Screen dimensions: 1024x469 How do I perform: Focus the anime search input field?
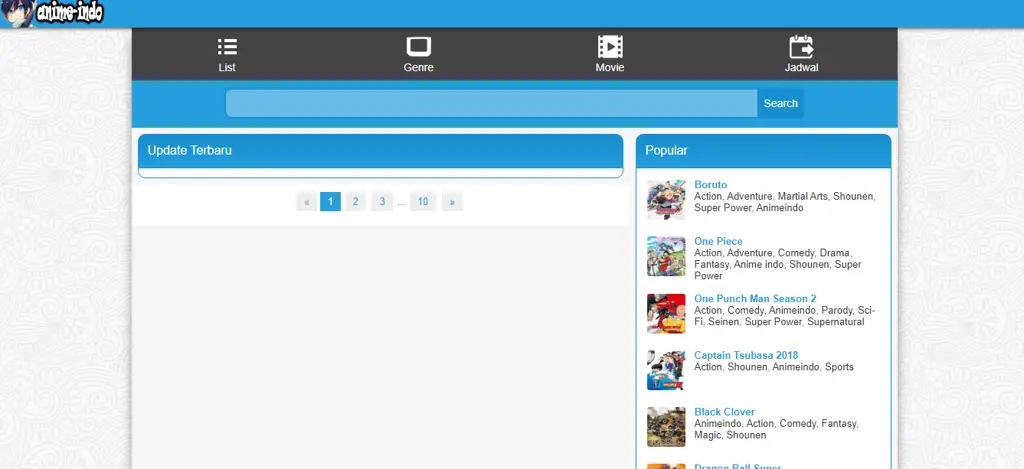(491, 103)
